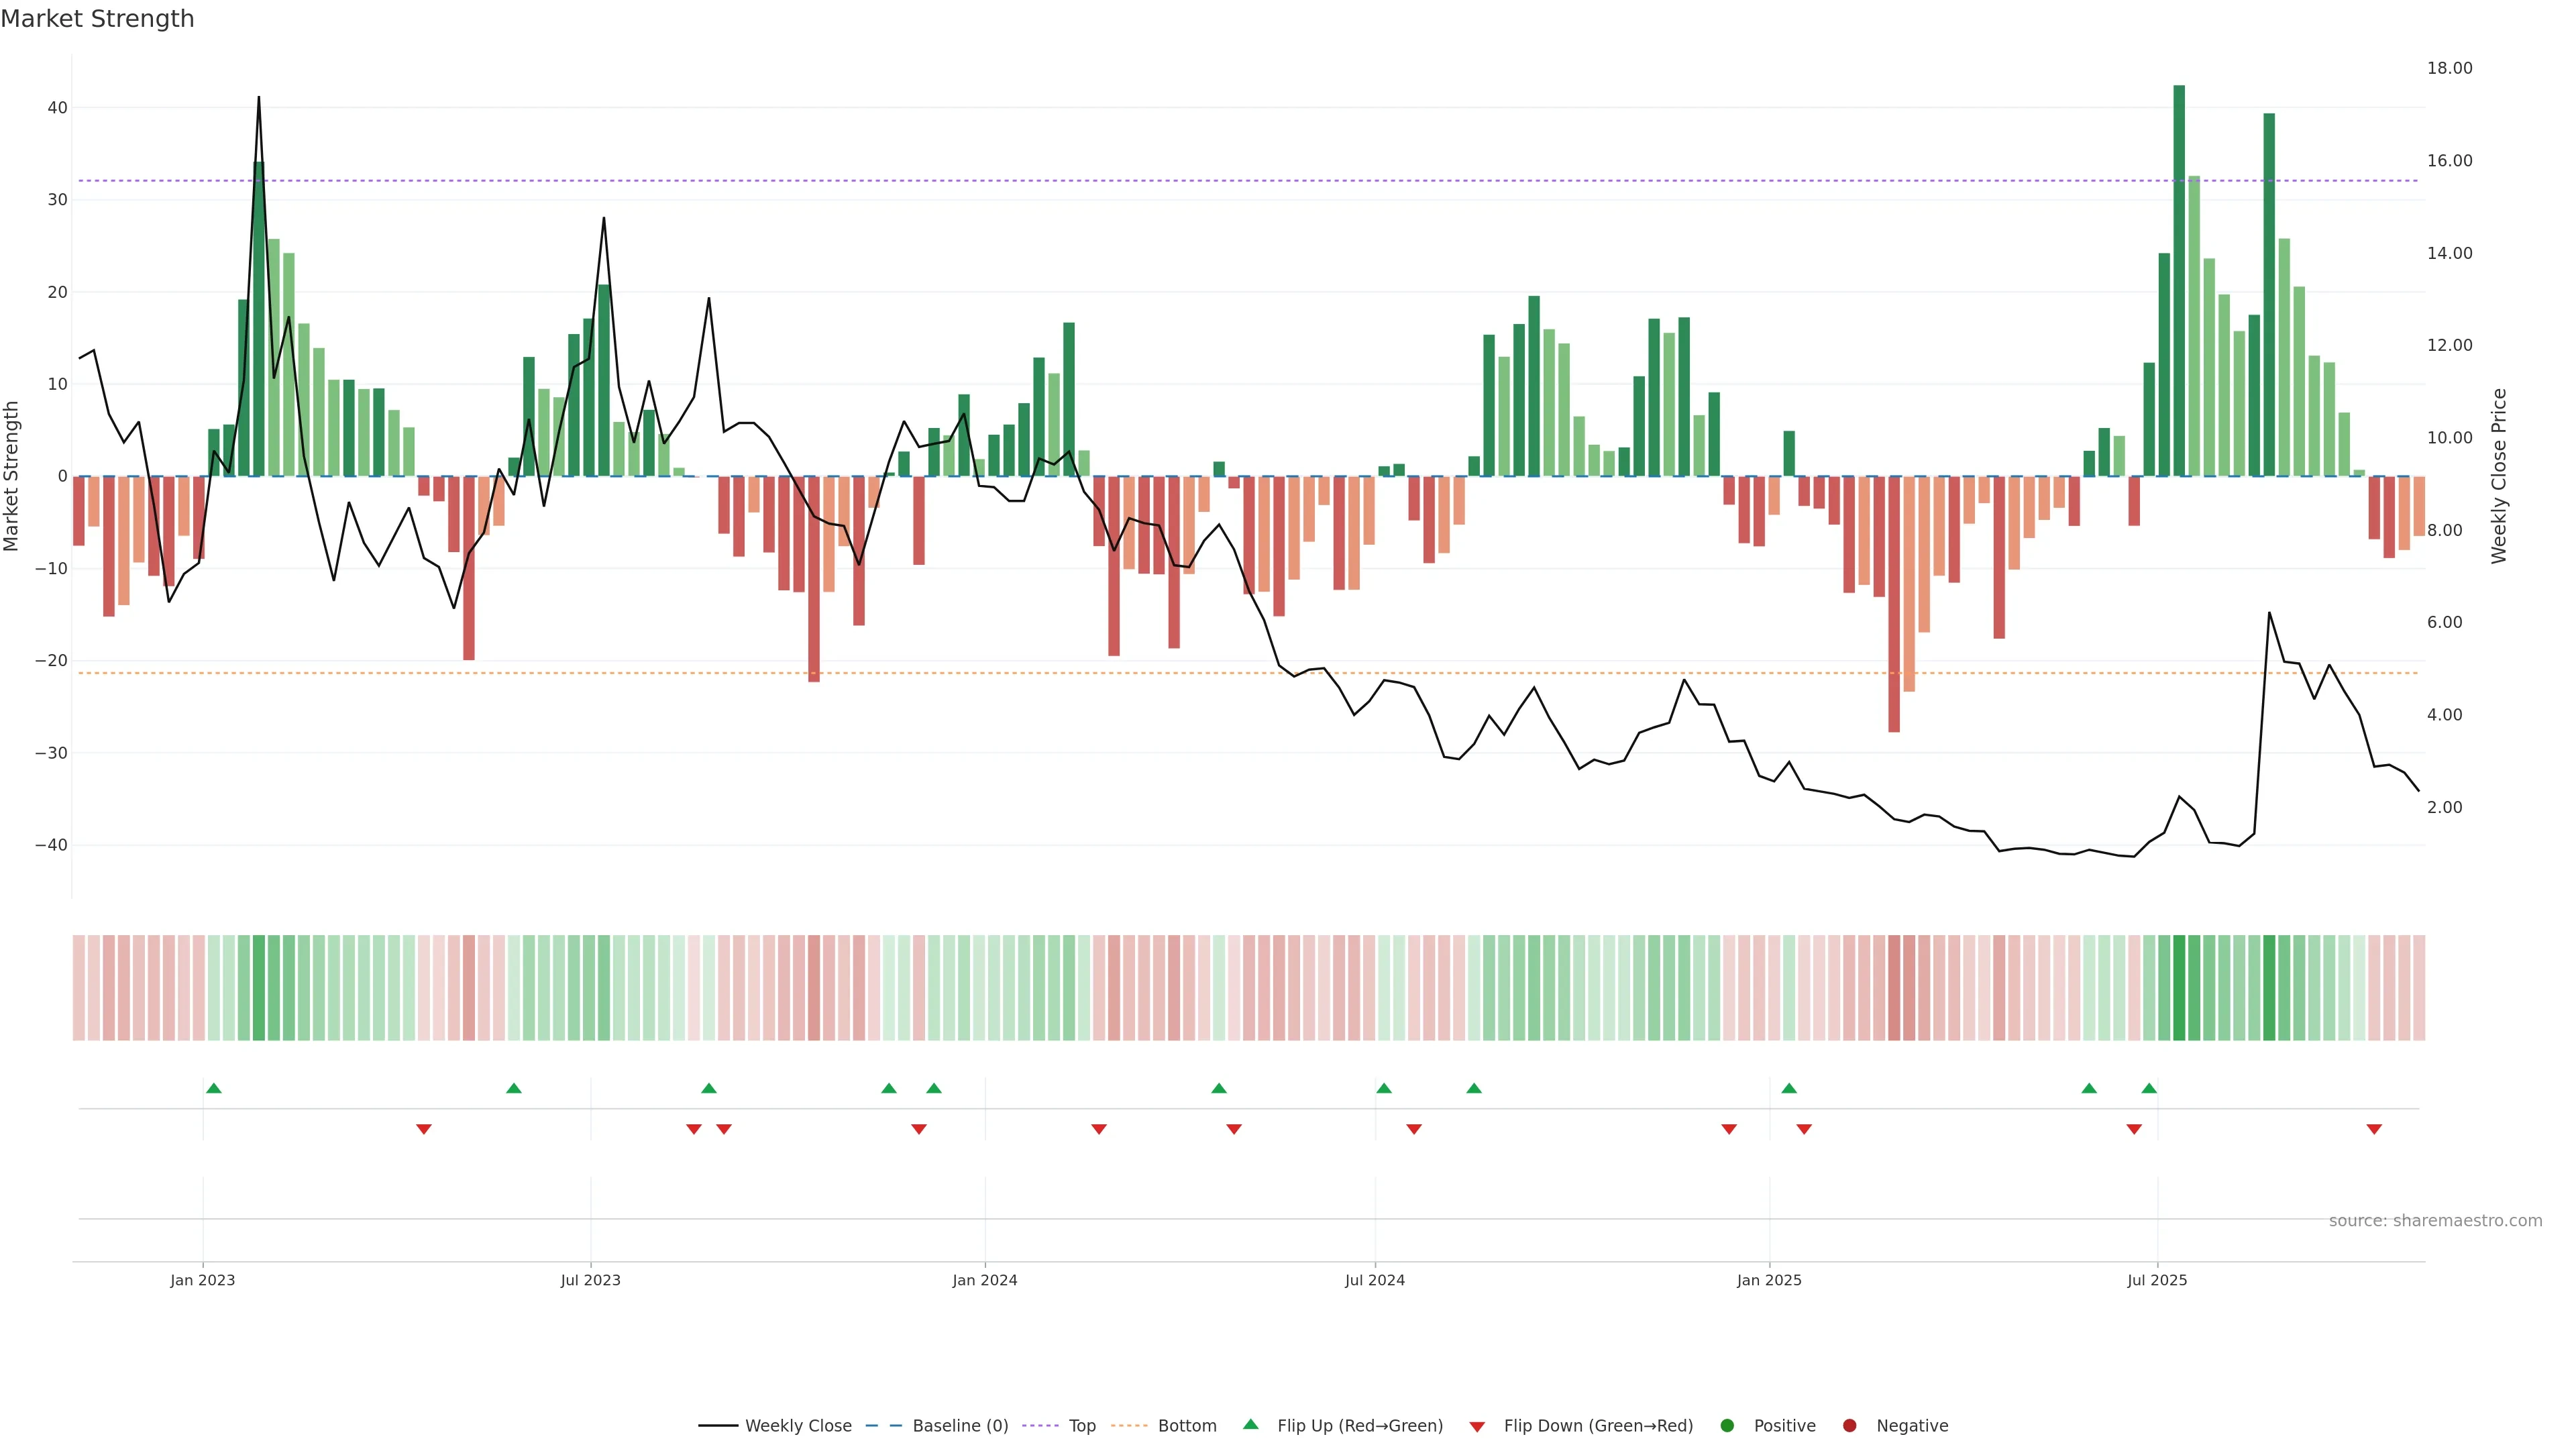
Task: Click the dark red Negative circle legend icon
Action: pyautogui.click(x=1849, y=1426)
